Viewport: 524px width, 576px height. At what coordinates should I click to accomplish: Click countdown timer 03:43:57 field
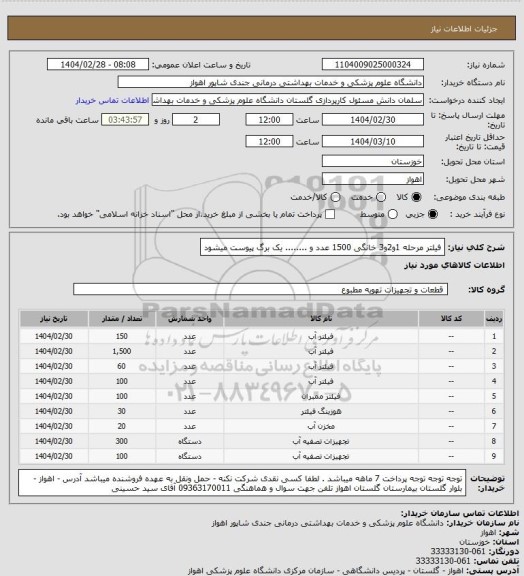[125, 120]
